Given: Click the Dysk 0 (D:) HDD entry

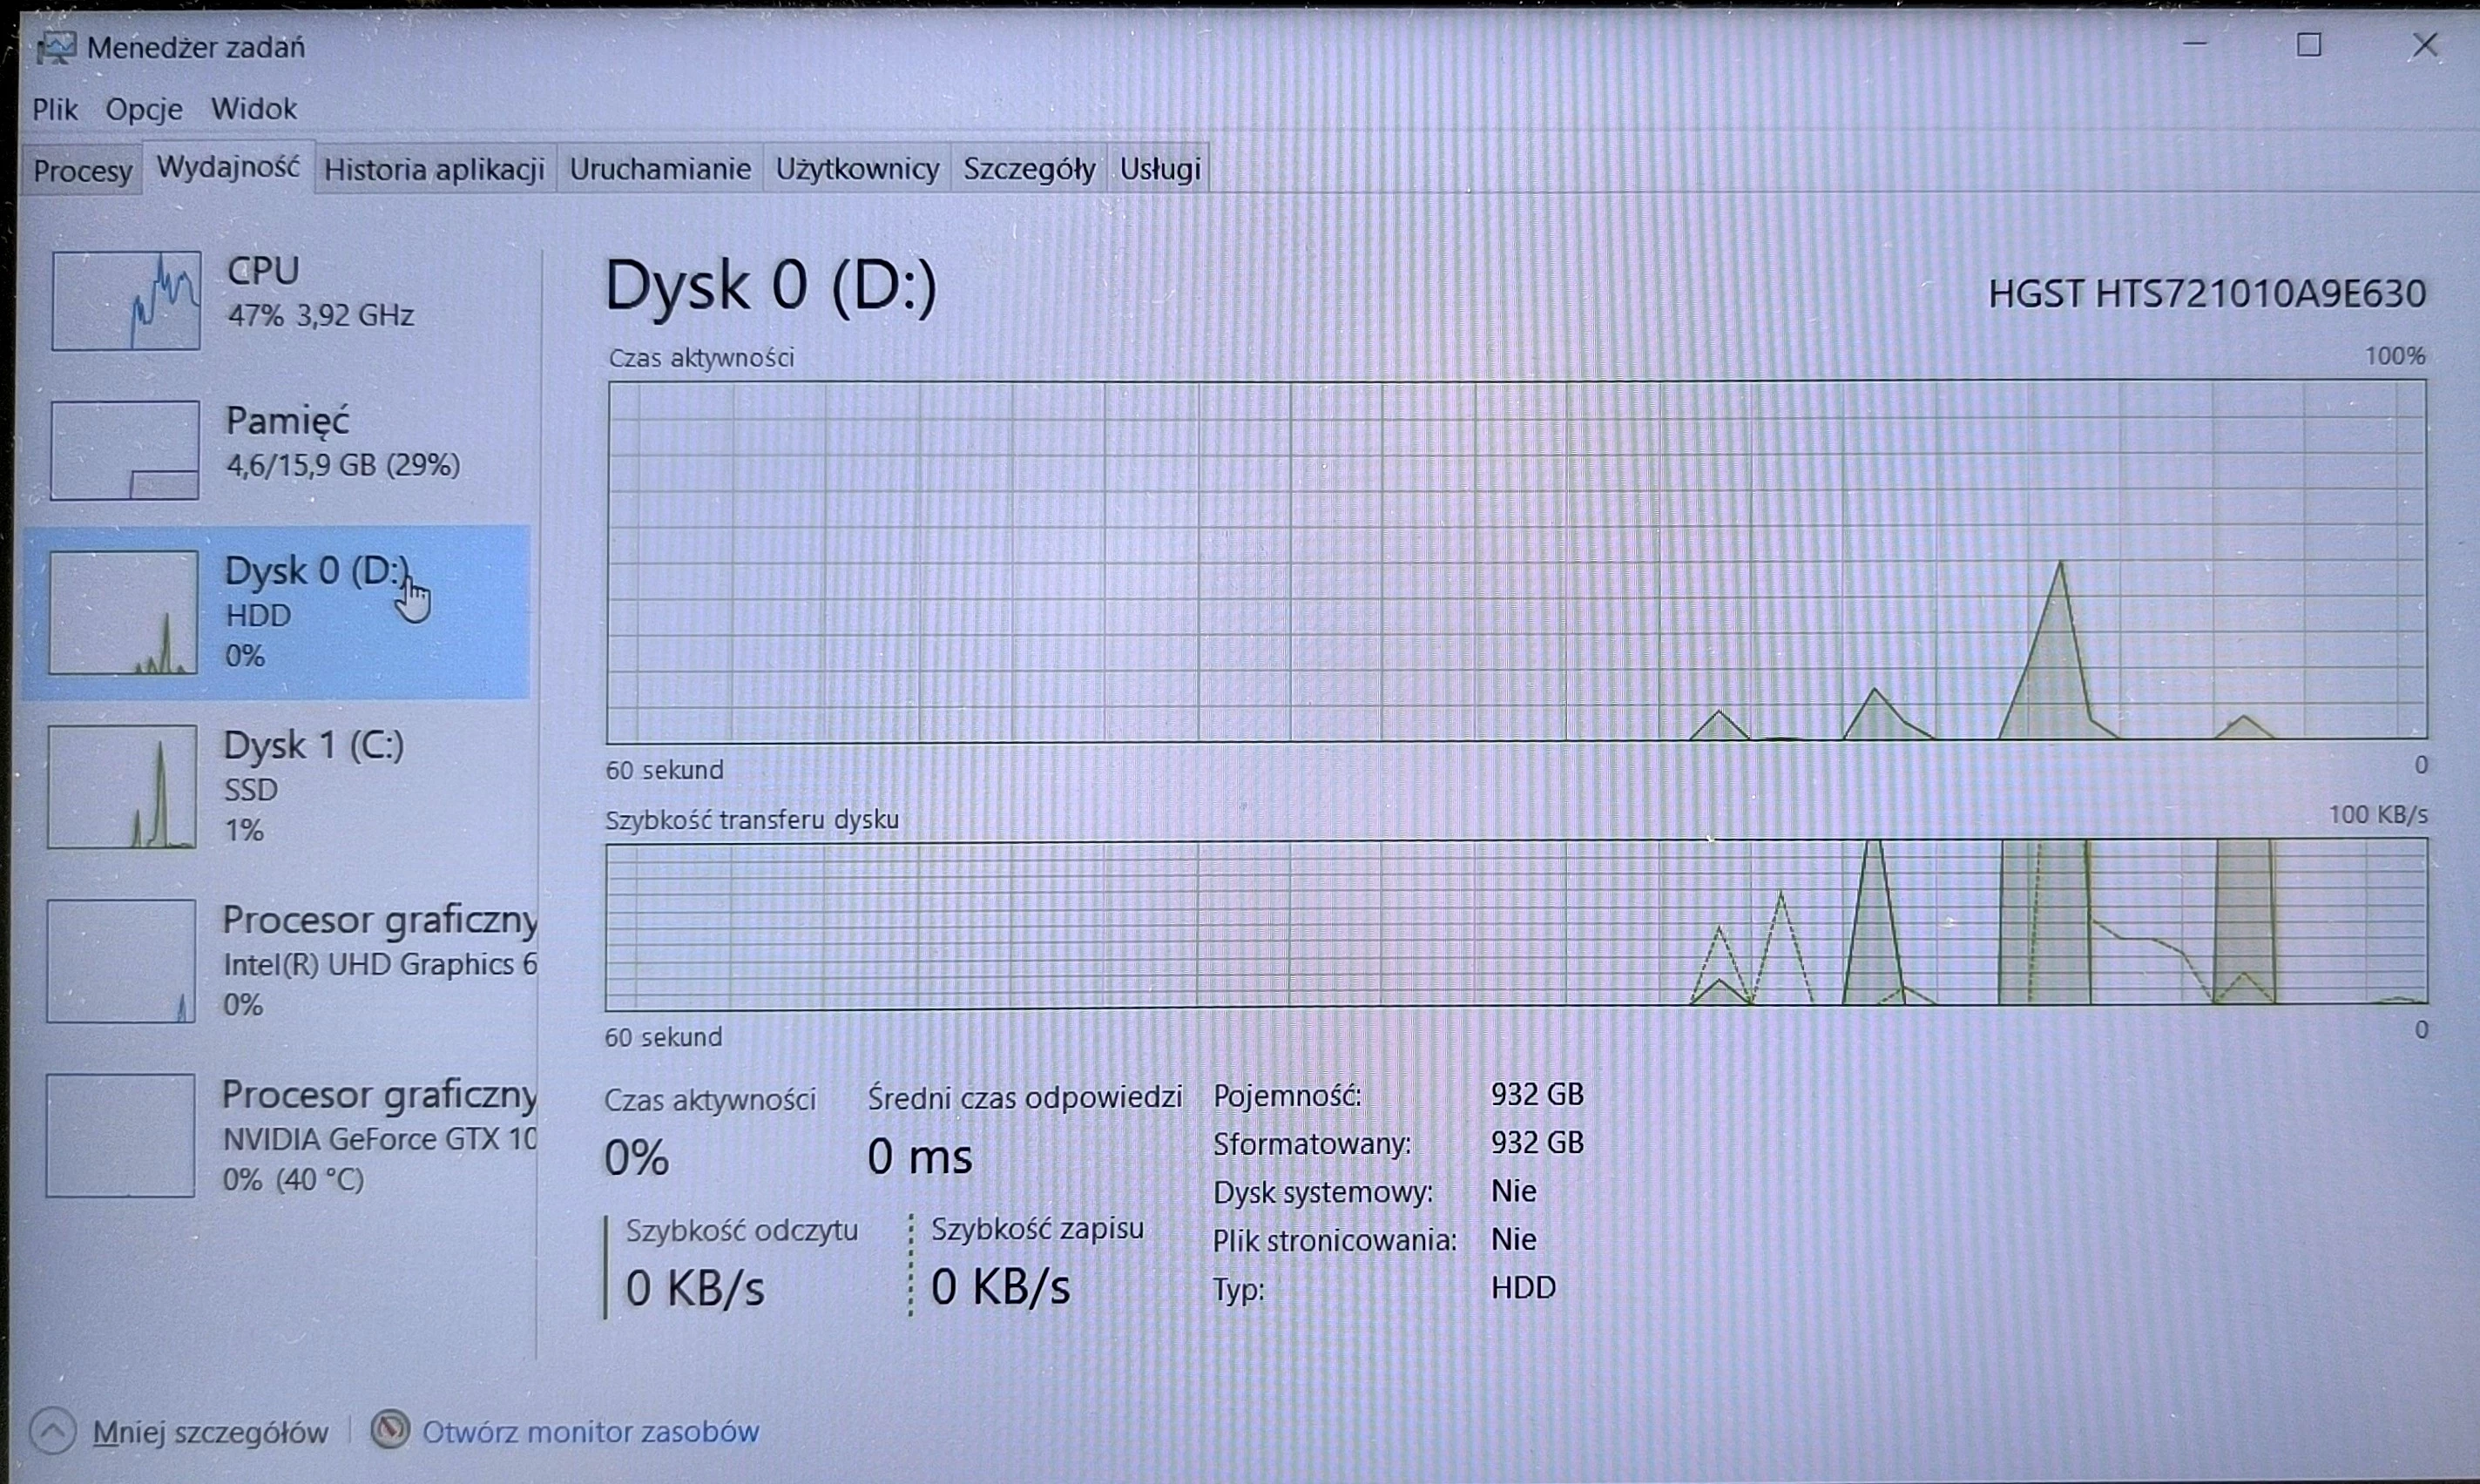Looking at the screenshot, I should 278,612.
